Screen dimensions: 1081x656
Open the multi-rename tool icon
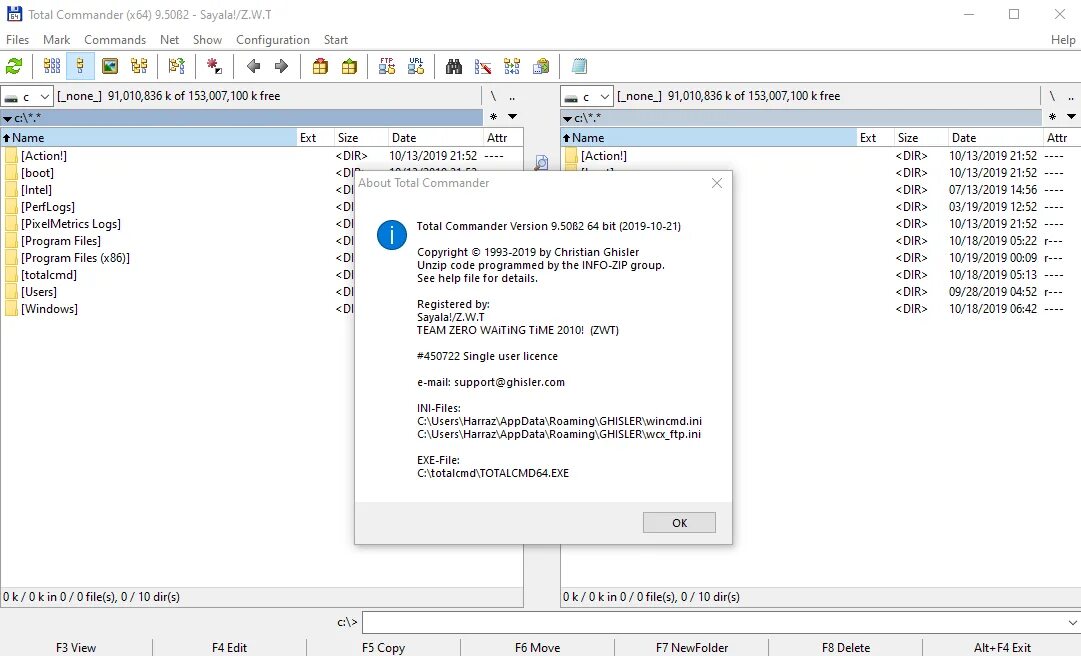[x=483, y=66]
